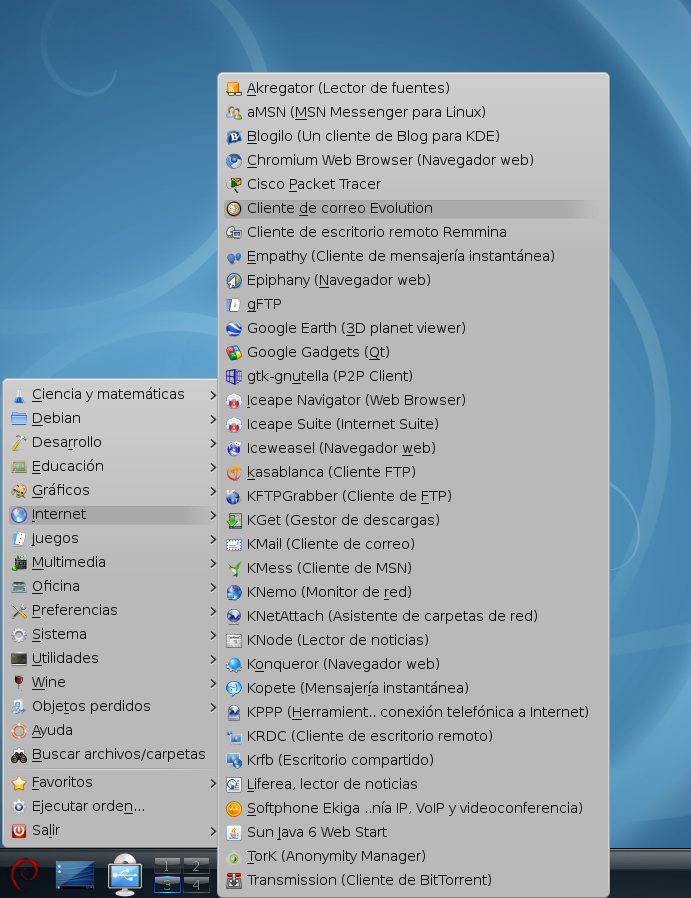Click the Chromium Web Browser icon
This screenshot has height=898, width=691.
[234, 160]
